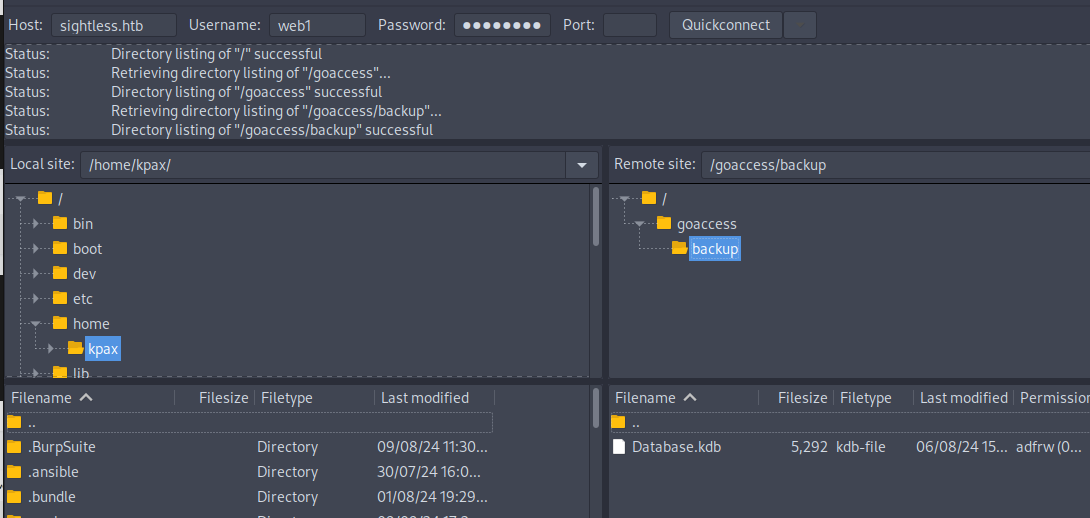
Task: Click the .bundle folder icon
Action: pyautogui.click(x=14, y=497)
